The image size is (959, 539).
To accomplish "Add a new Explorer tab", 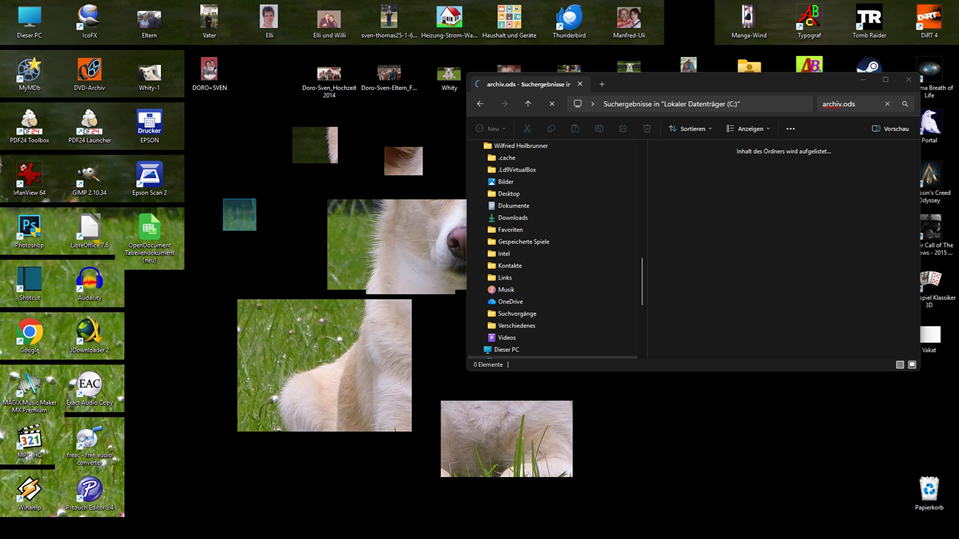I will tap(602, 84).
